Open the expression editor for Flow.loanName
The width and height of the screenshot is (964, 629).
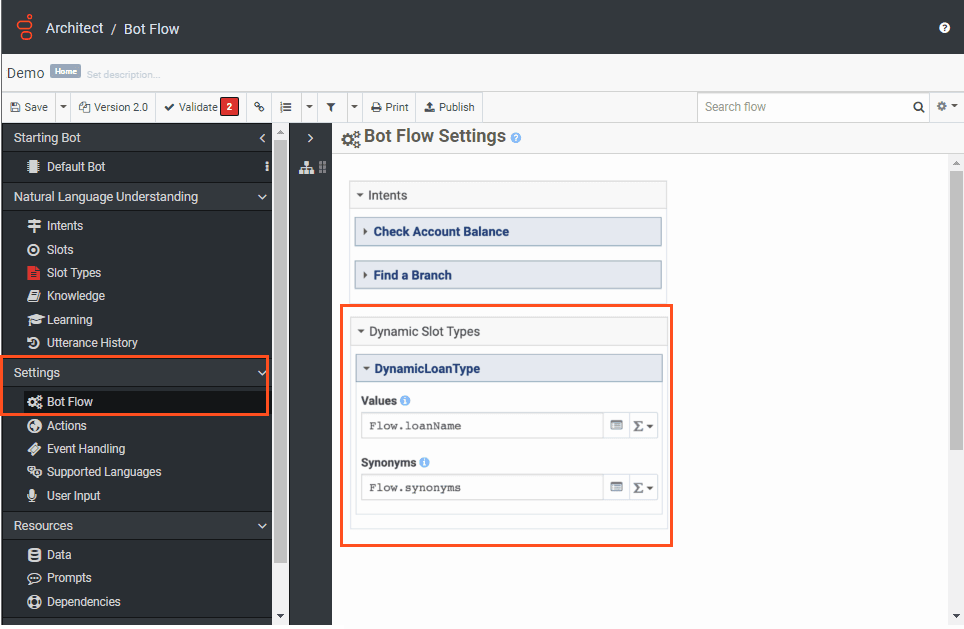[x=617, y=425]
